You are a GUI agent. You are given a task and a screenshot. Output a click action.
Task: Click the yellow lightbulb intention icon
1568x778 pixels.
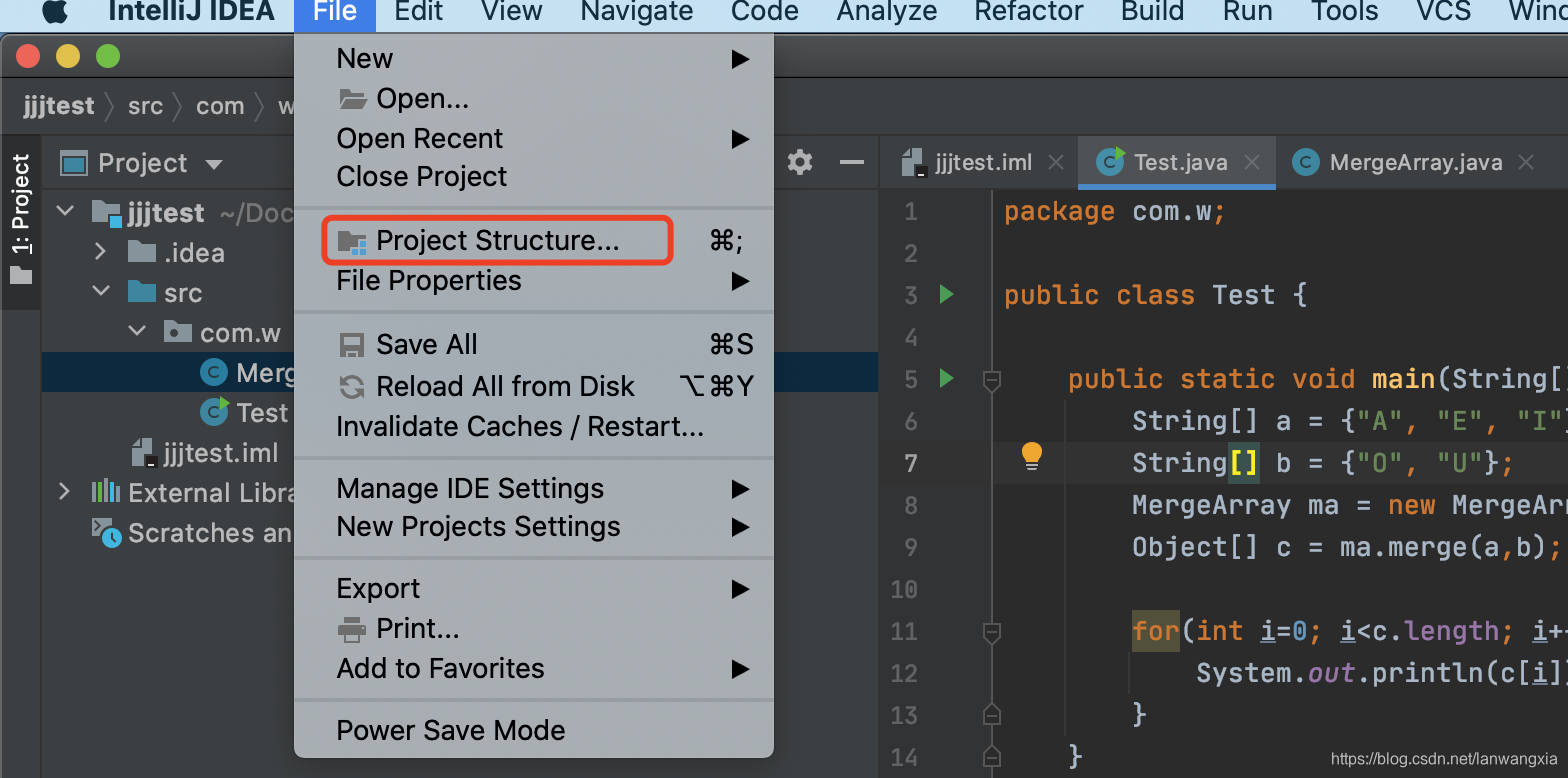click(1031, 457)
